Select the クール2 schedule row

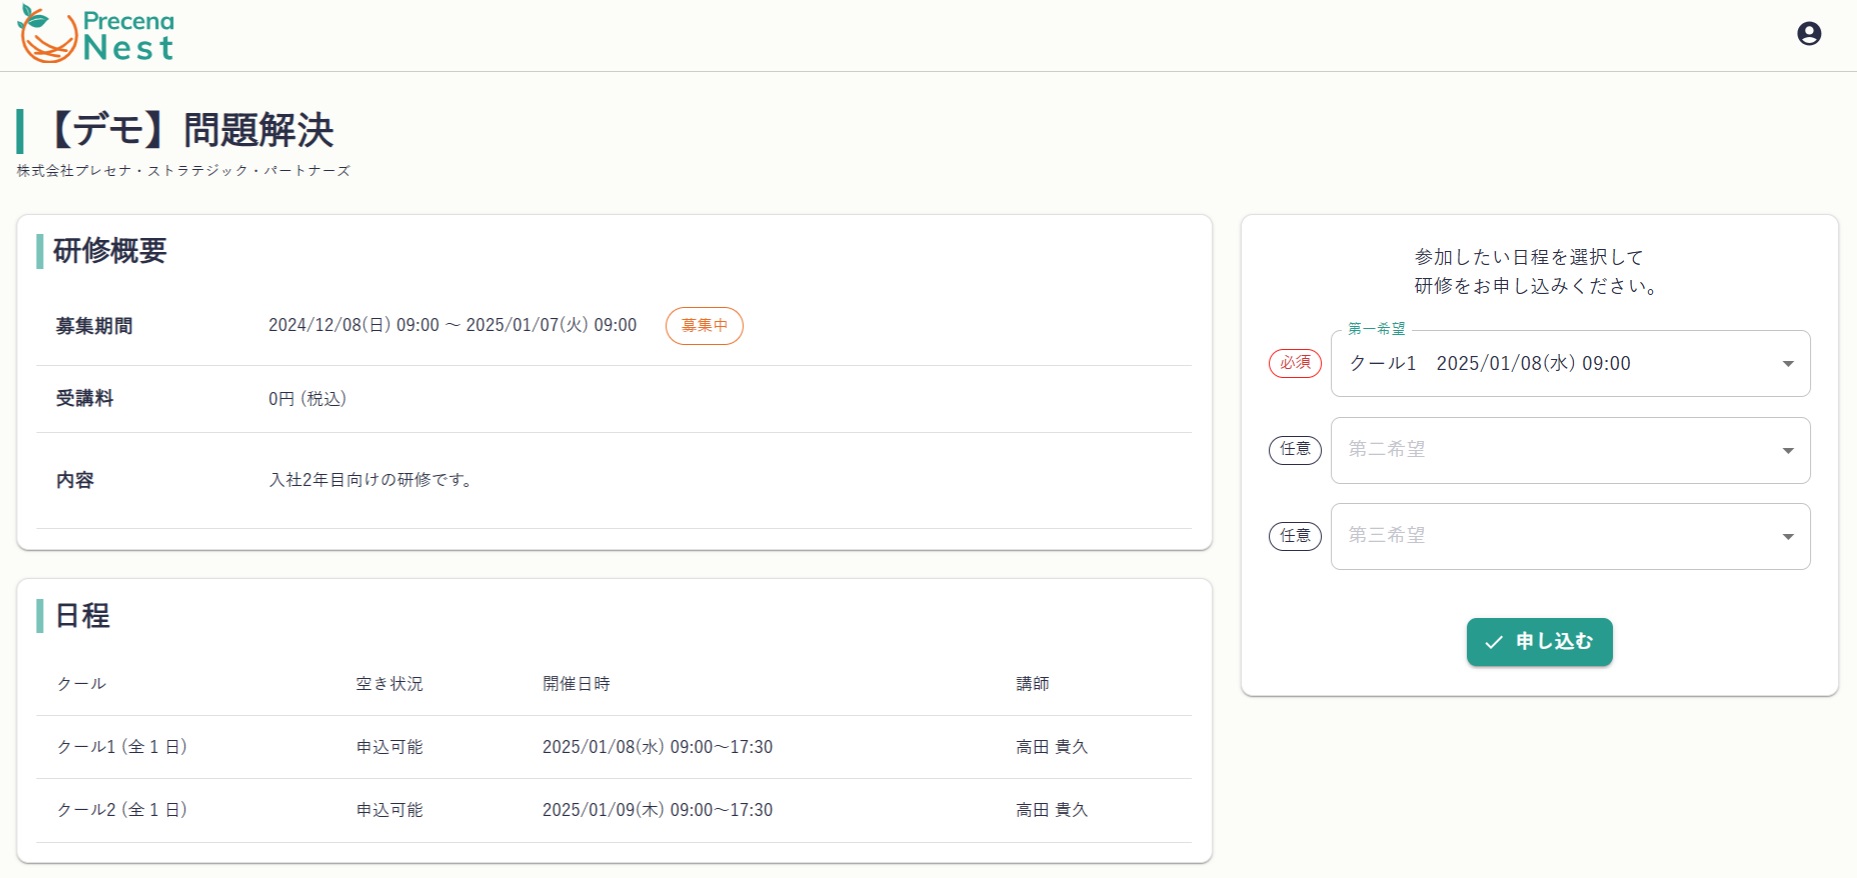click(x=614, y=810)
